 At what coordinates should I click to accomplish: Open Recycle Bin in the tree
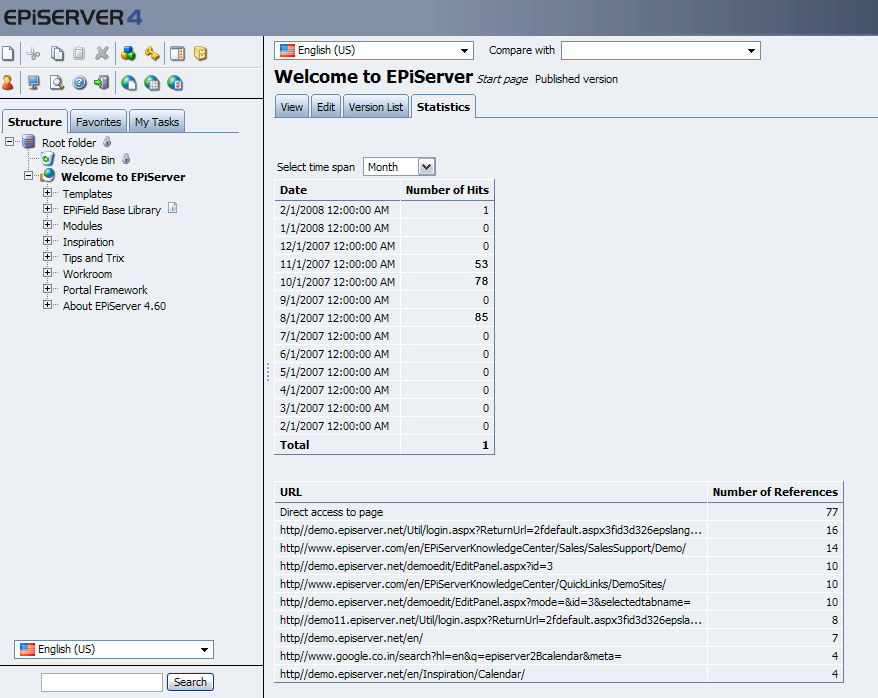coord(87,160)
